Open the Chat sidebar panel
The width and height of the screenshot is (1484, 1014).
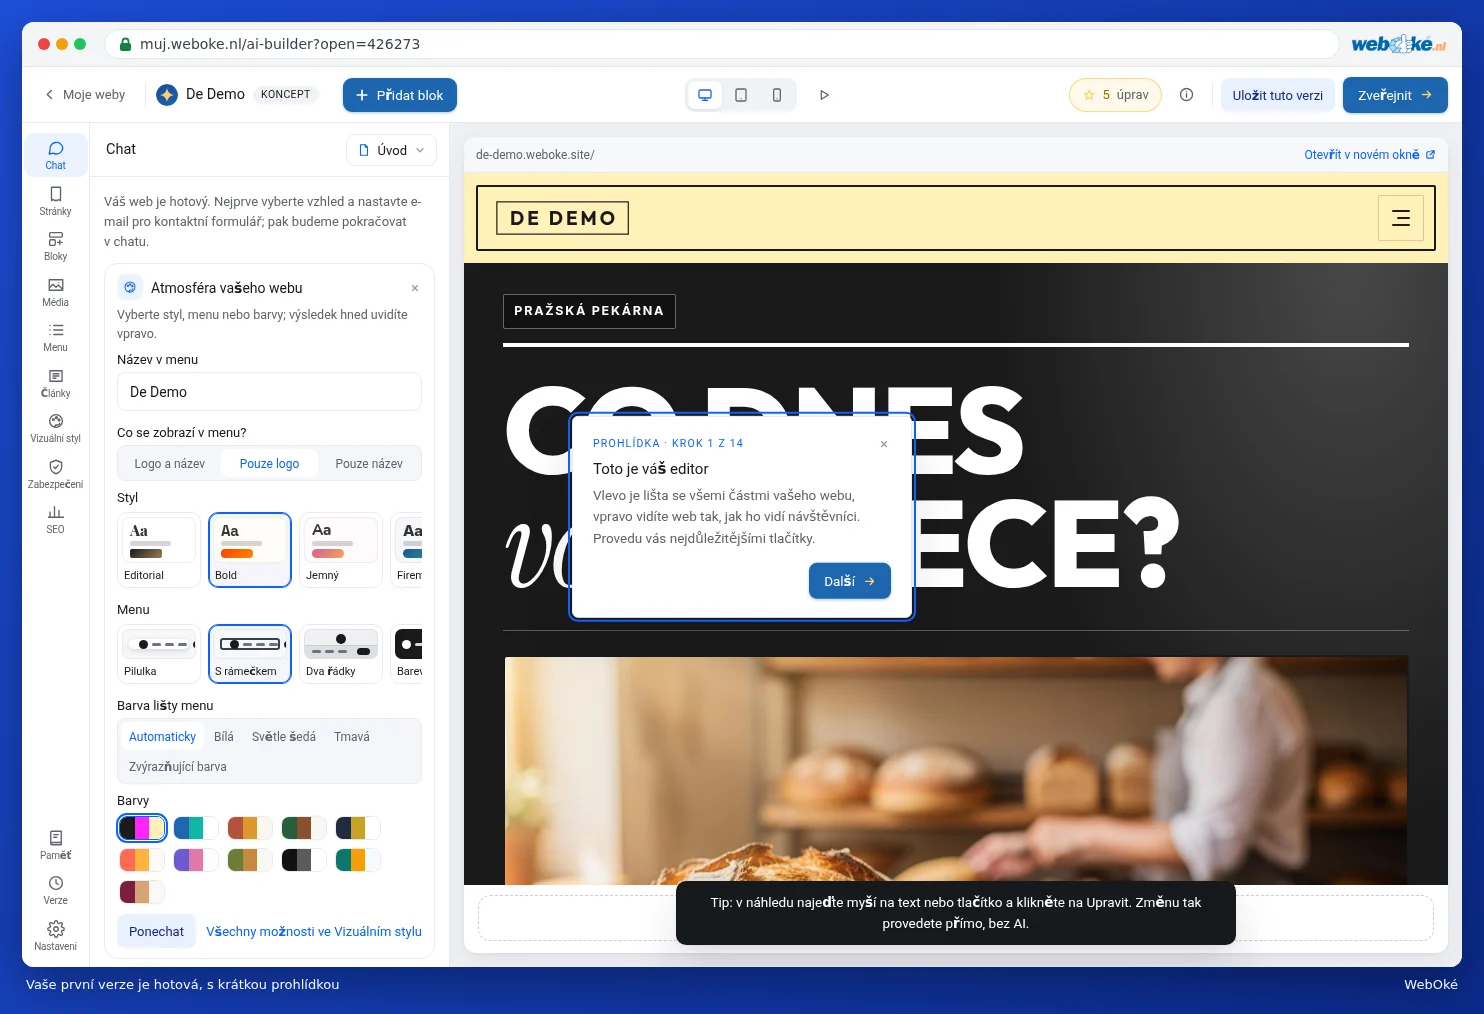pos(55,155)
